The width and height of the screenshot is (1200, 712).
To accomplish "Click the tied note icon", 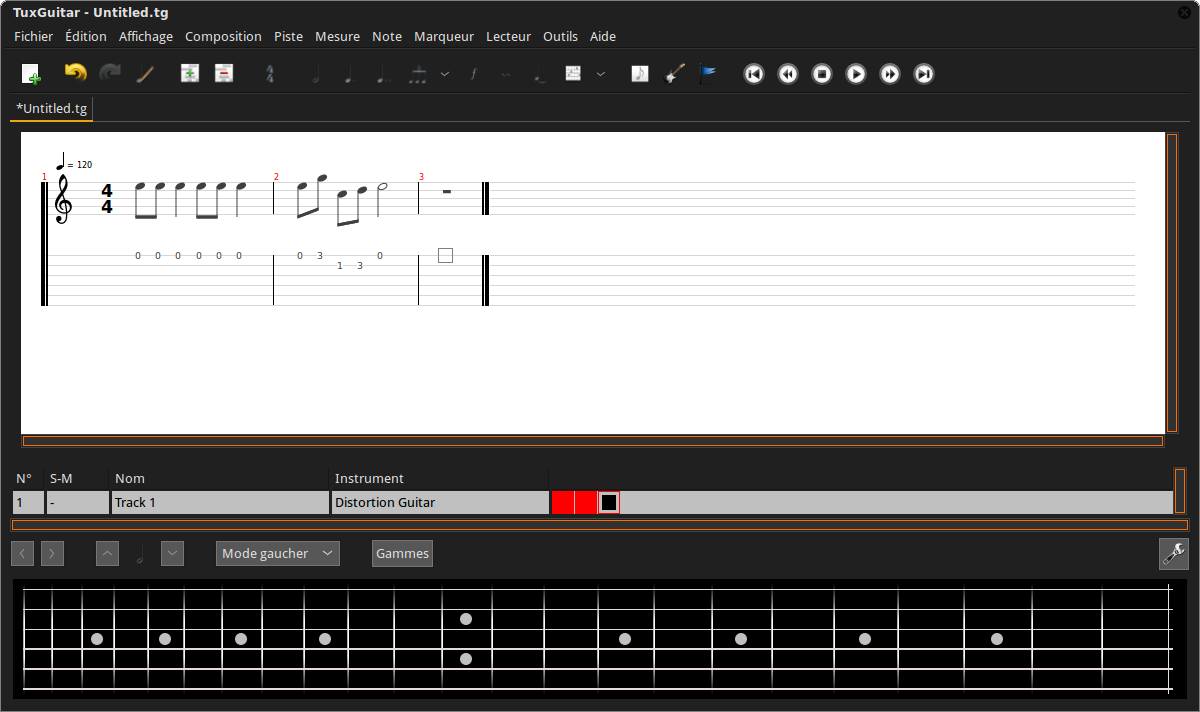I will [539, 74].
